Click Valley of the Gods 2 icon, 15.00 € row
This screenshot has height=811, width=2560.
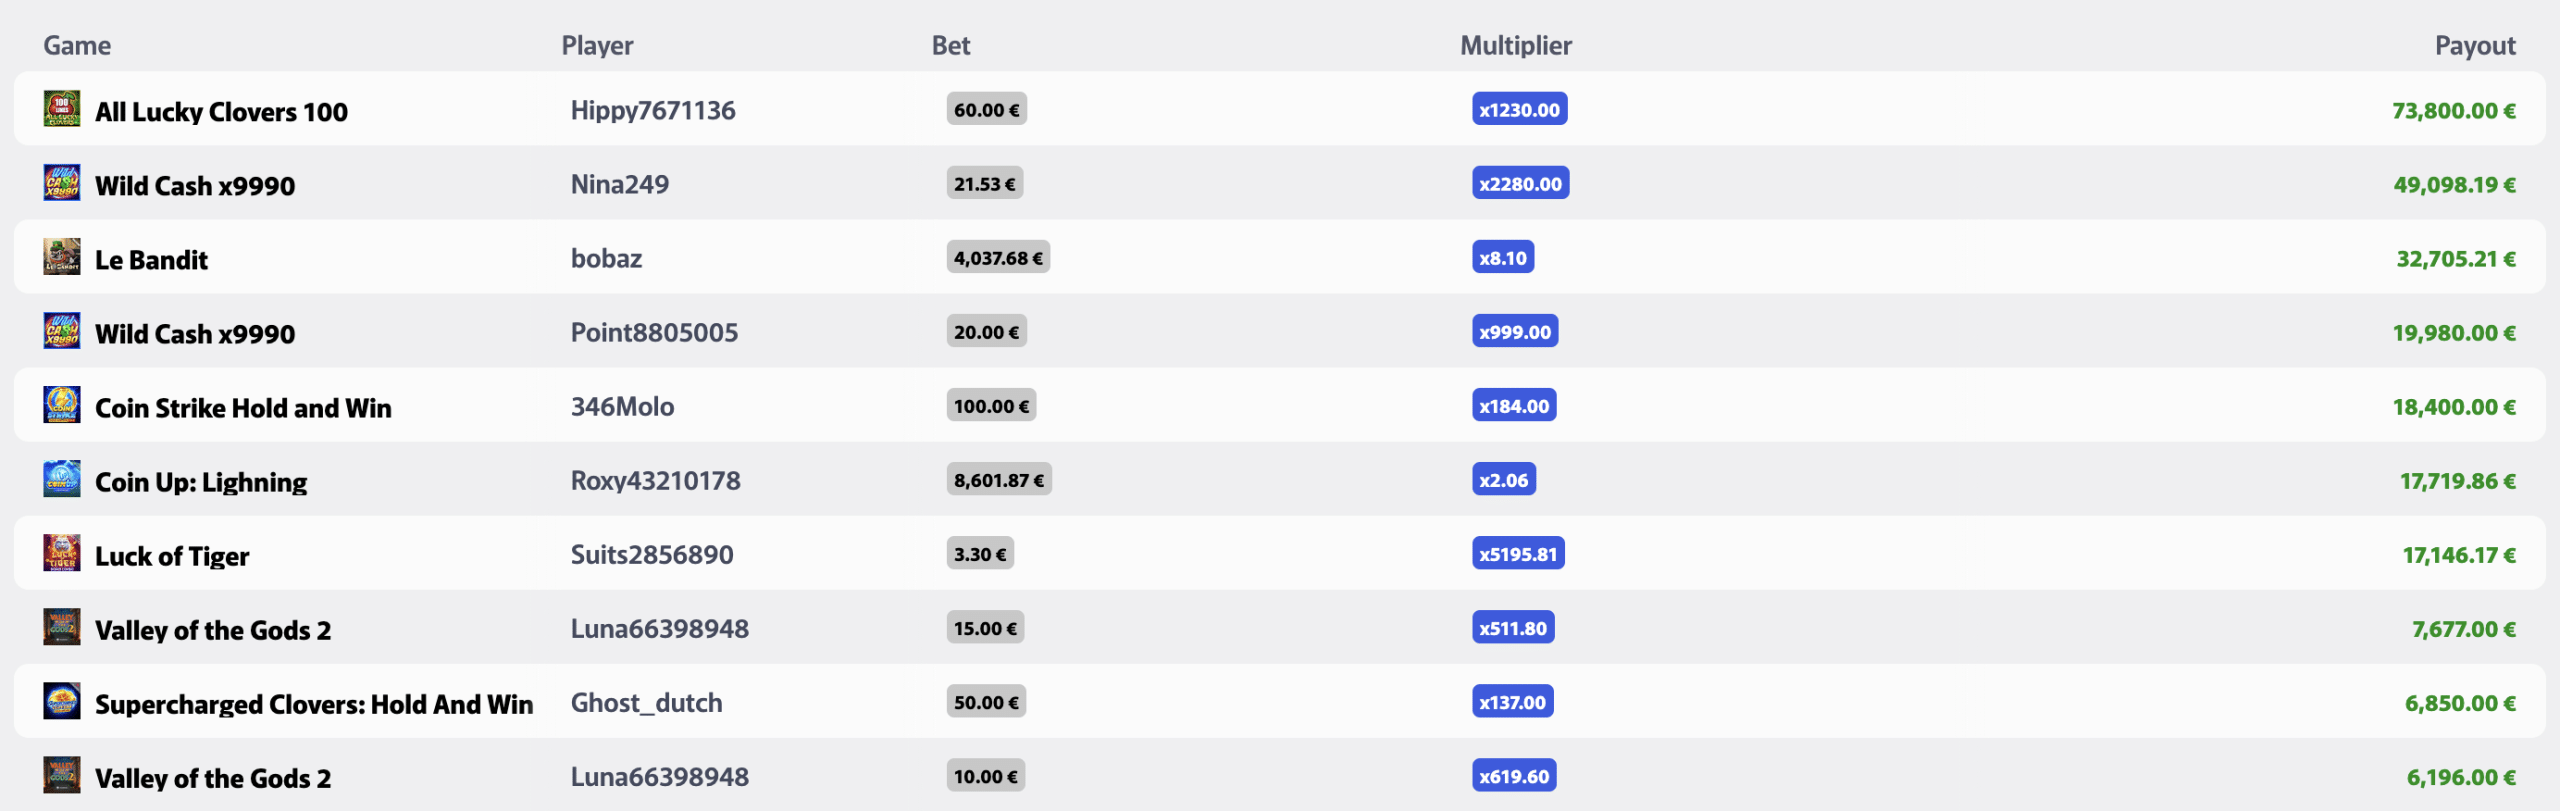click(62, 627)
